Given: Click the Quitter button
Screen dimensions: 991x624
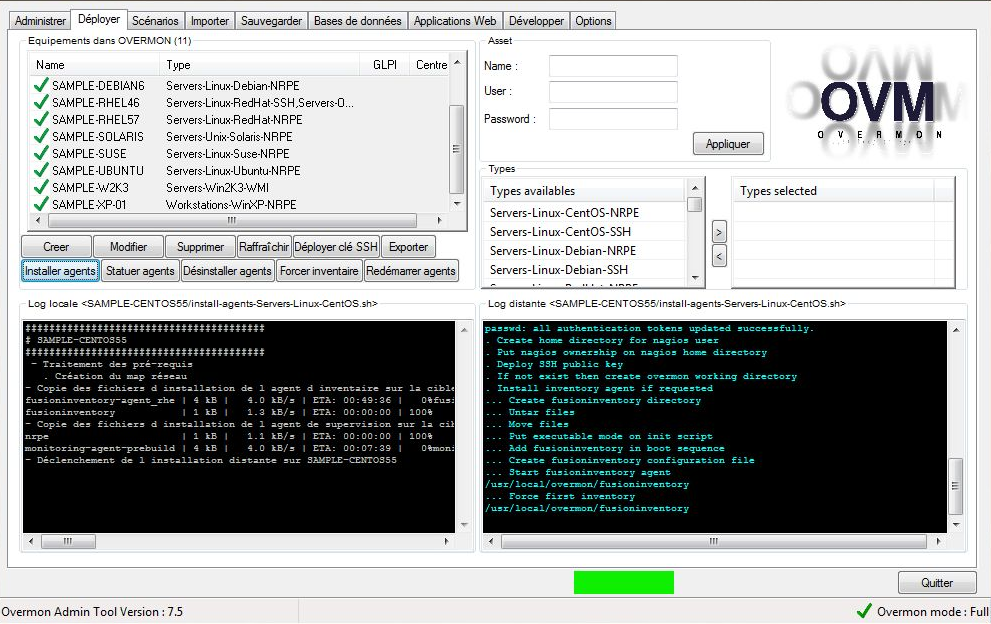Looking at the screenshot, I should click(x=937, y=582).
